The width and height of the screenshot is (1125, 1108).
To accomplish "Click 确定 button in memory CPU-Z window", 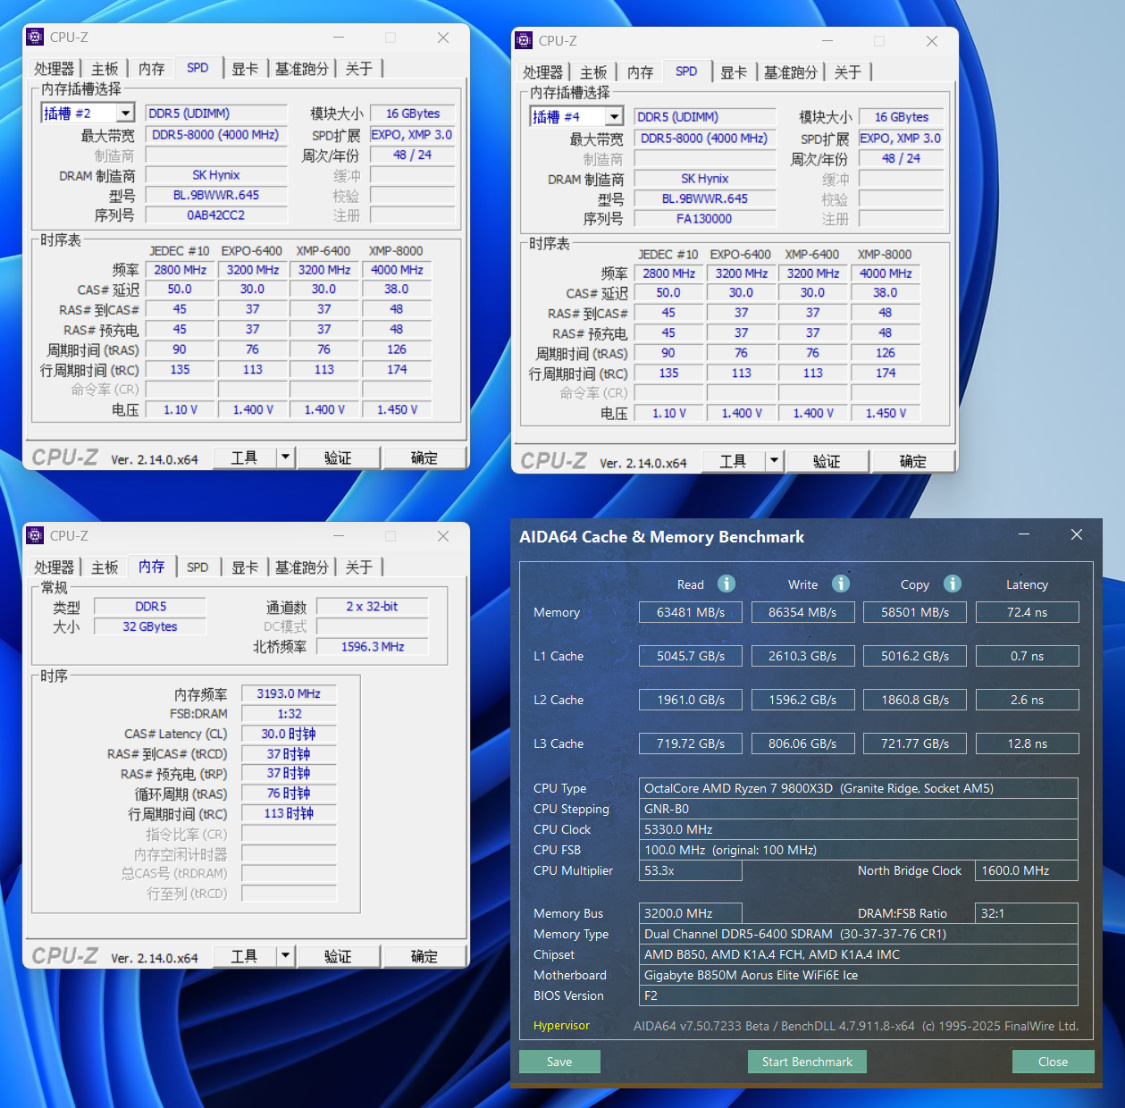I will [x=424, y=957].
